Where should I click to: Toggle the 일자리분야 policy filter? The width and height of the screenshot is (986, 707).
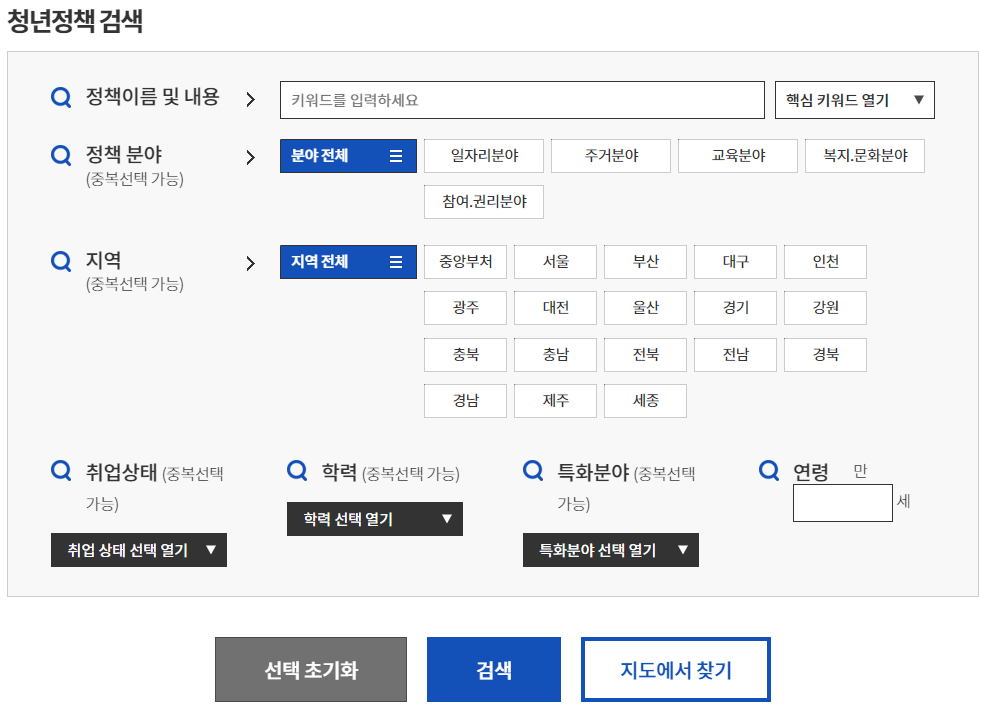(x=483, y=155)
